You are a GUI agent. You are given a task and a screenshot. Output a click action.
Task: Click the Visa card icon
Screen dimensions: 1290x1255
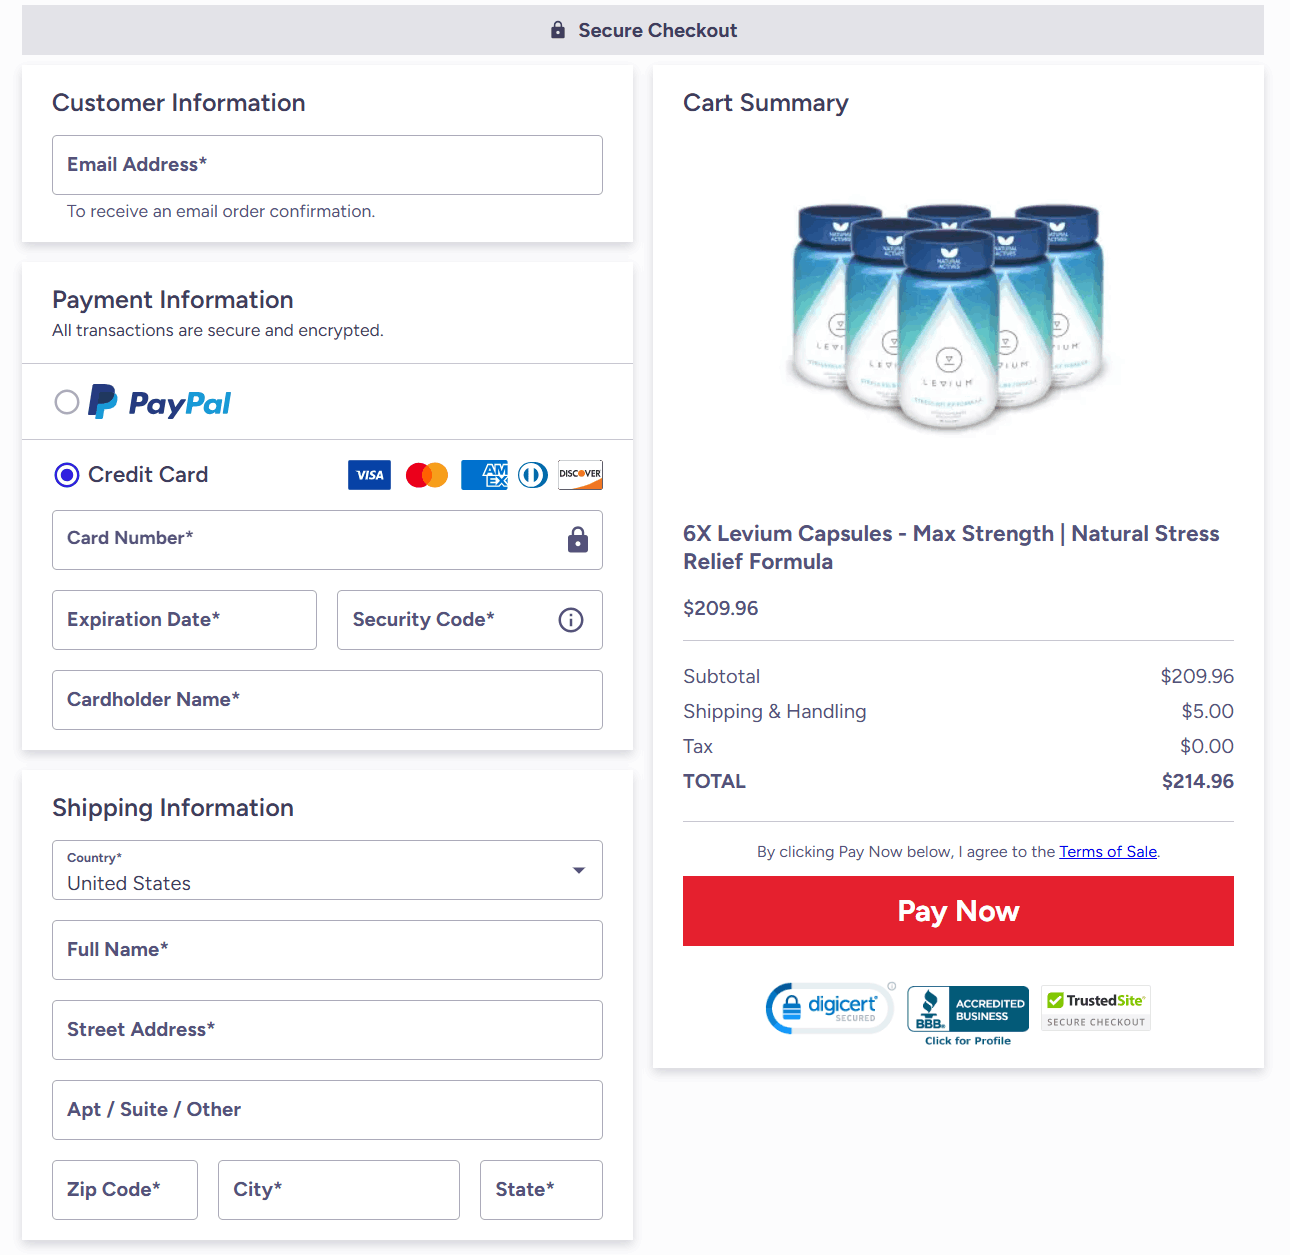coord(369,475)
